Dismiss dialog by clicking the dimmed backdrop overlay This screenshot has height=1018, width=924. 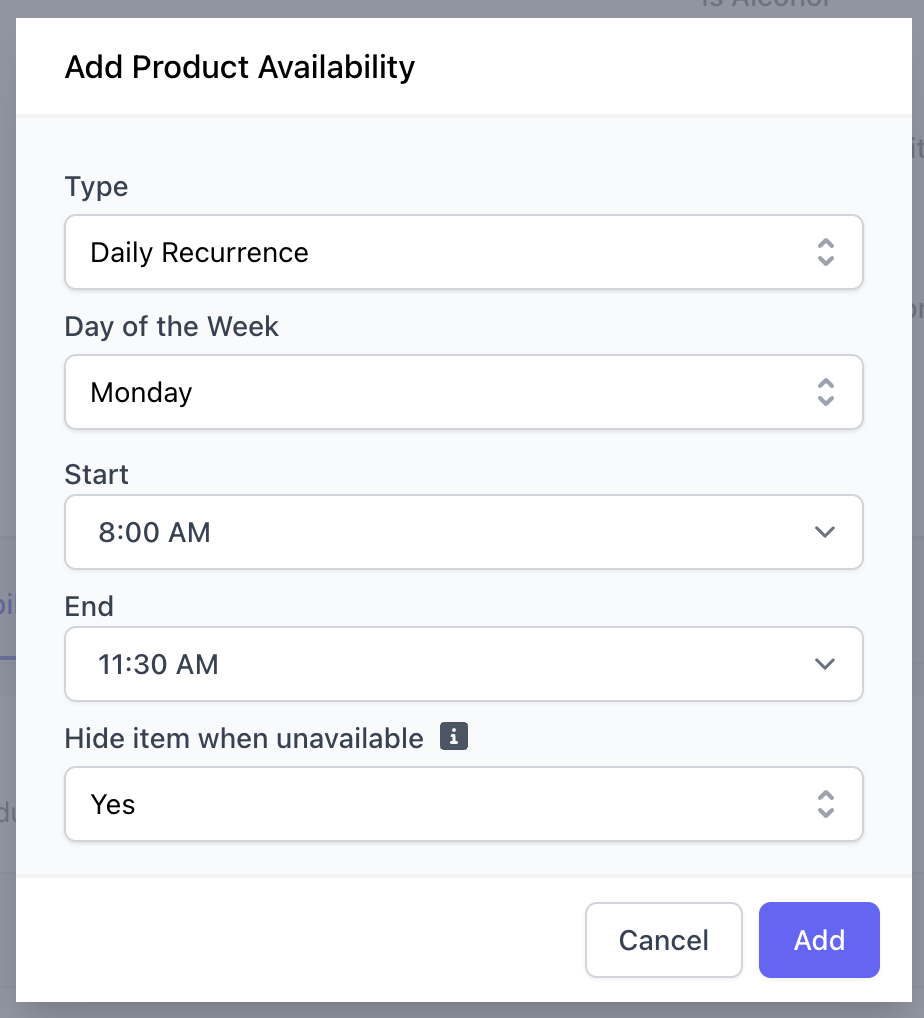point(462,1010)
